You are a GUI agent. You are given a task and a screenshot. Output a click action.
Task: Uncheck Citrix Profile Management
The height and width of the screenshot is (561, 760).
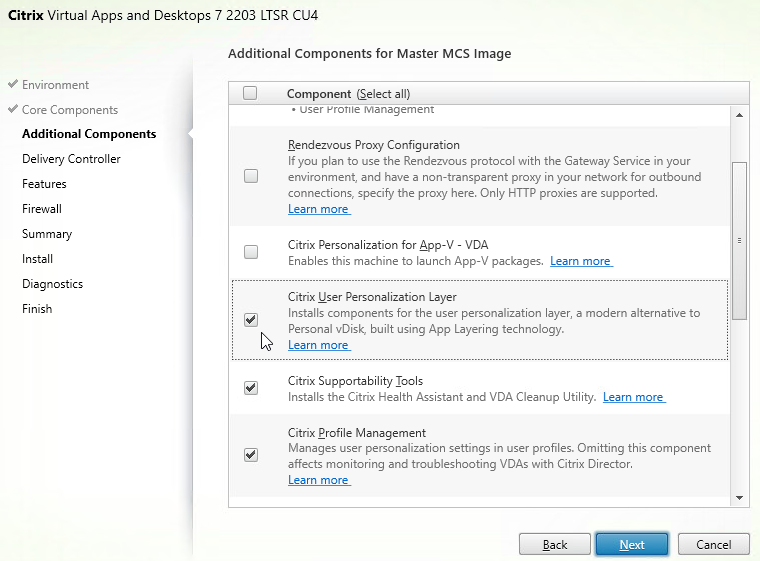click(x=251, y=455)
